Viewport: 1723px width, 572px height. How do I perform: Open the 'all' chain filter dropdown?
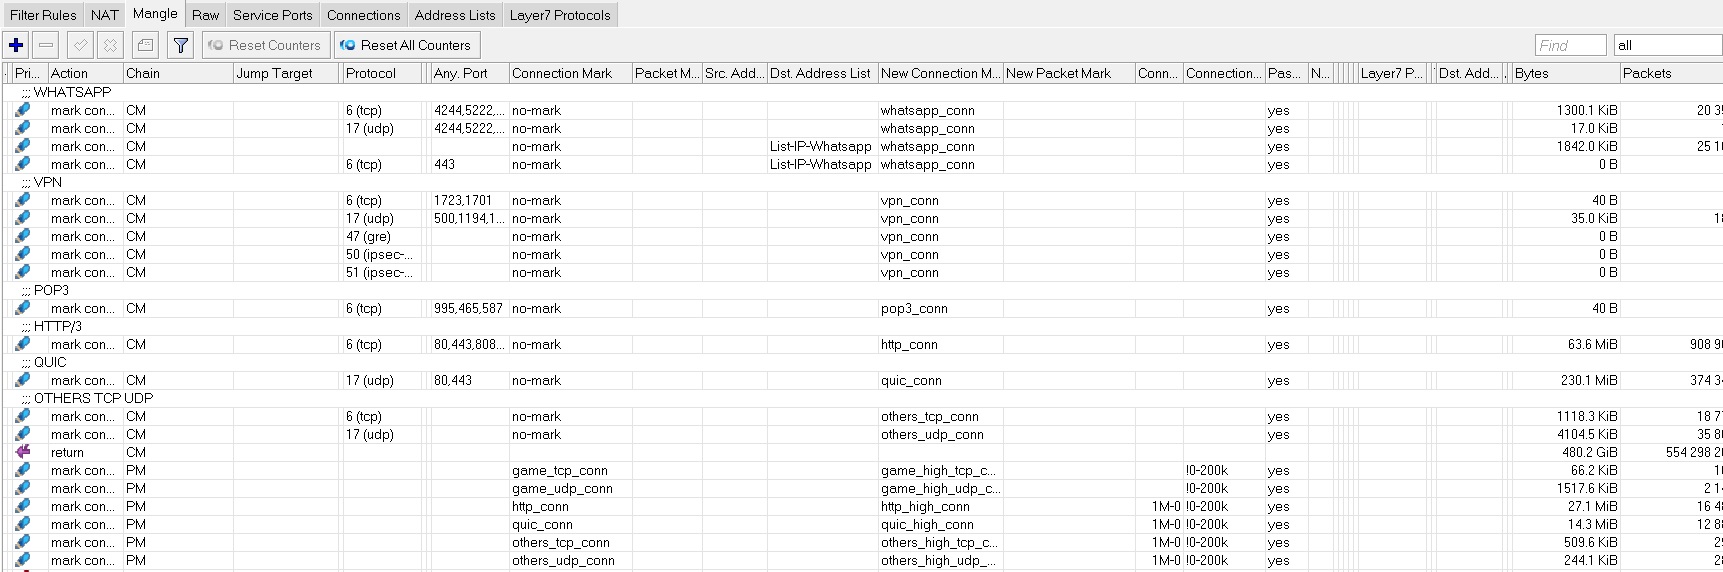pos(1668,45)
